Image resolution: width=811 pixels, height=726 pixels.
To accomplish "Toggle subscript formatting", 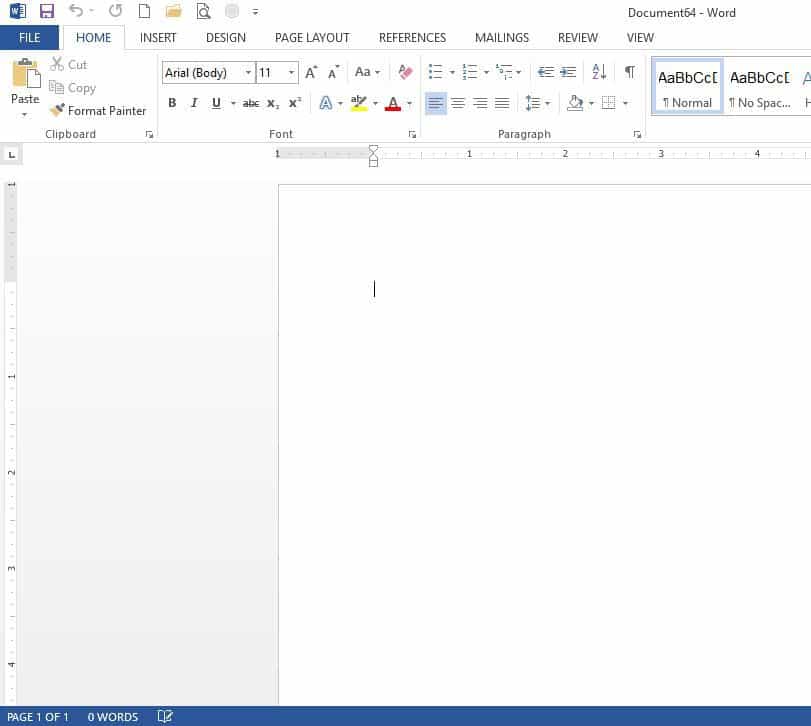I will point(273,103).
